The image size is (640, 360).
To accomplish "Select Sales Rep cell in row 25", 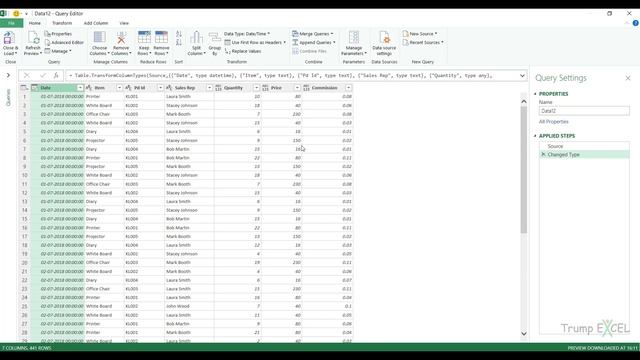I will point(189,306).
